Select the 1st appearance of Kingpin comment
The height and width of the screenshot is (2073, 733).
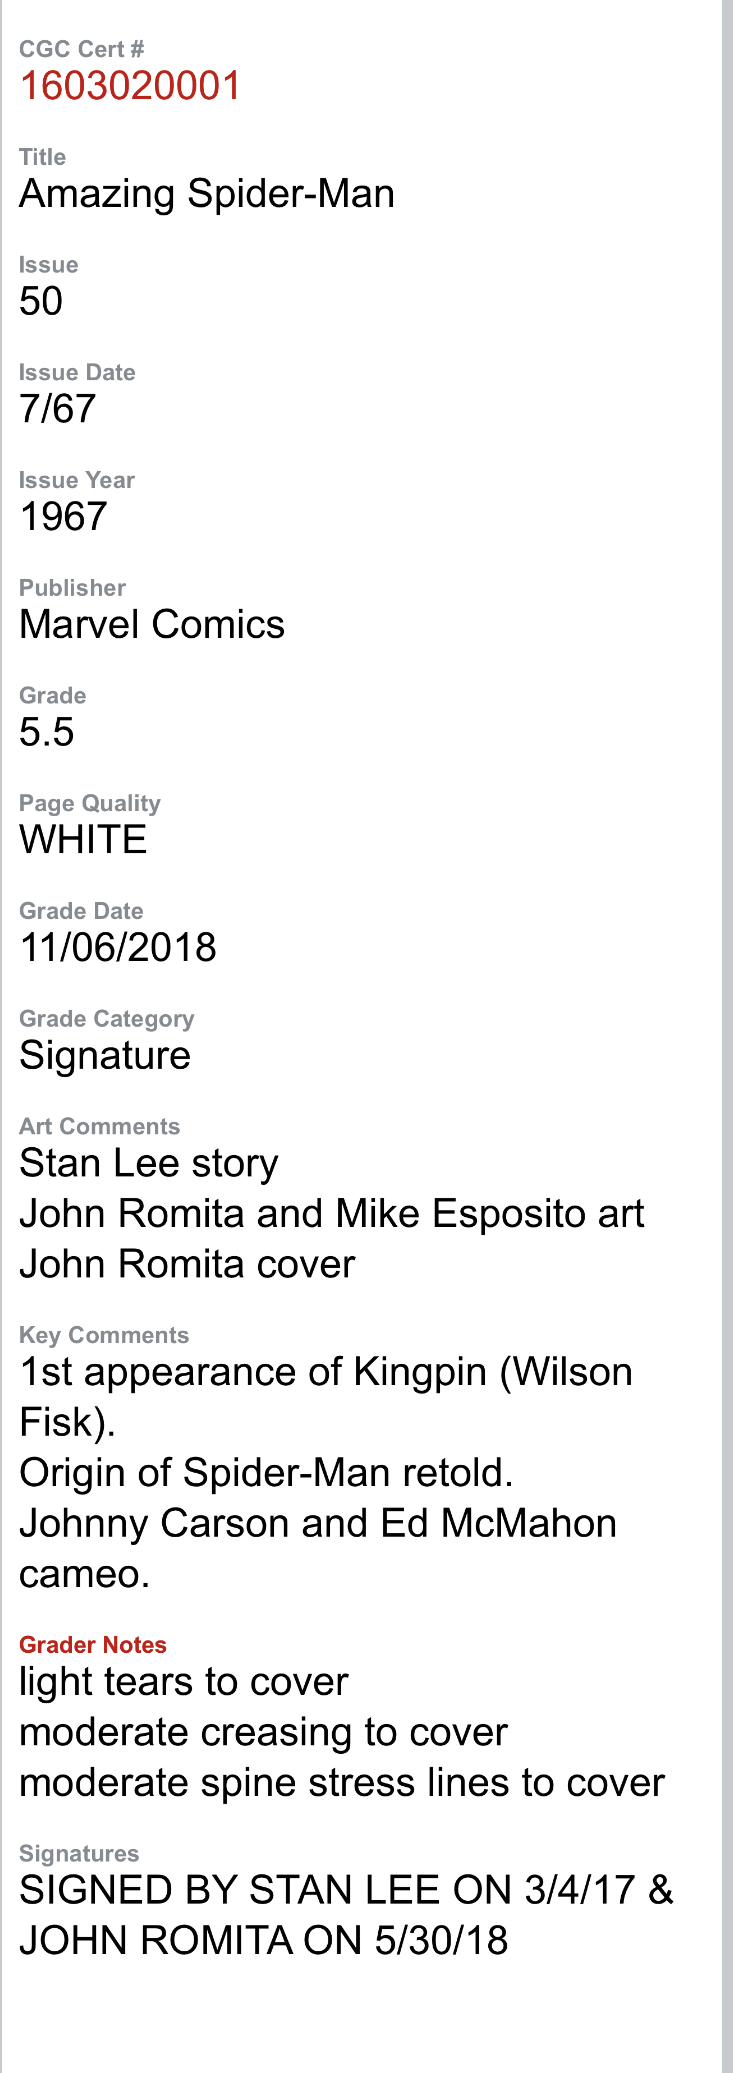click(326, 1398)
